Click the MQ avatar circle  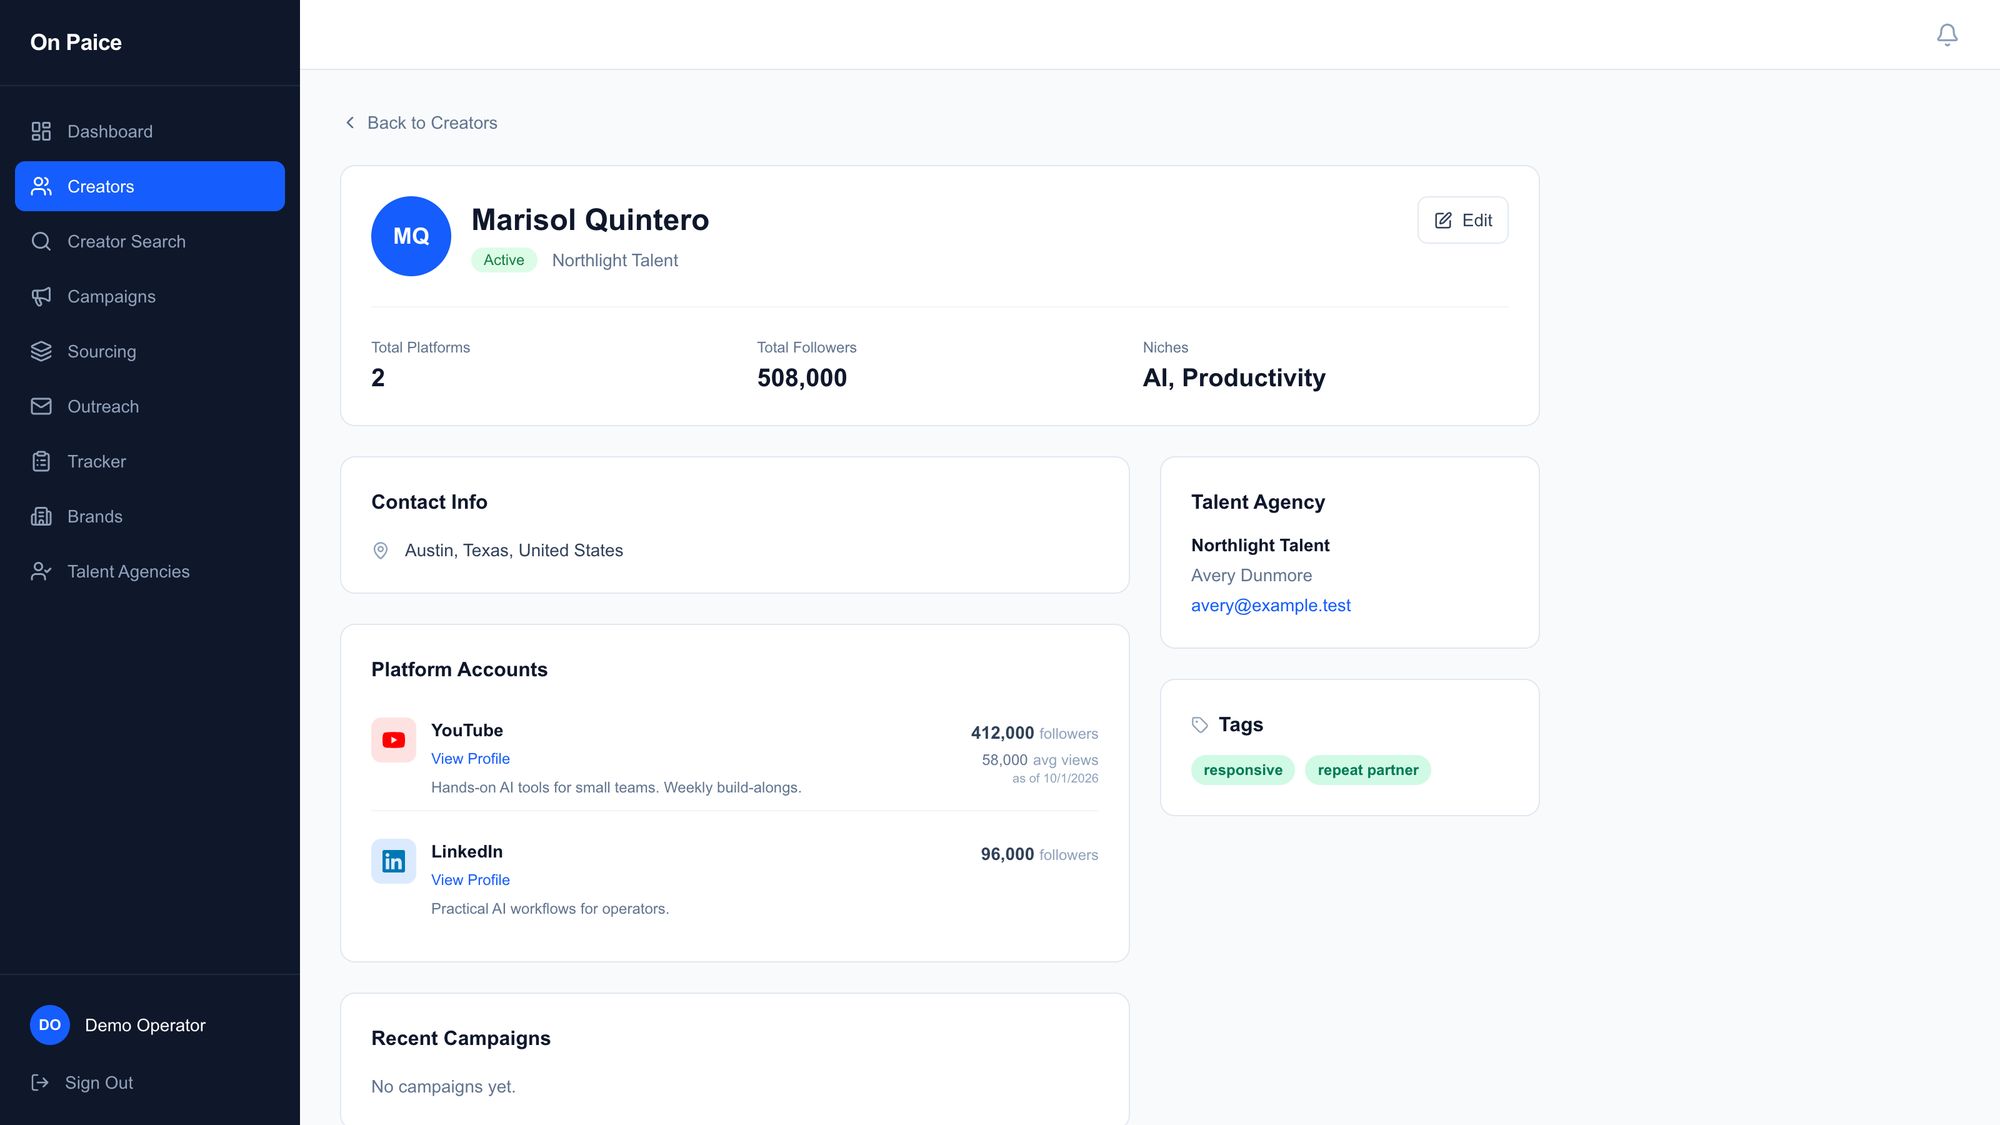tap(411, 236)
